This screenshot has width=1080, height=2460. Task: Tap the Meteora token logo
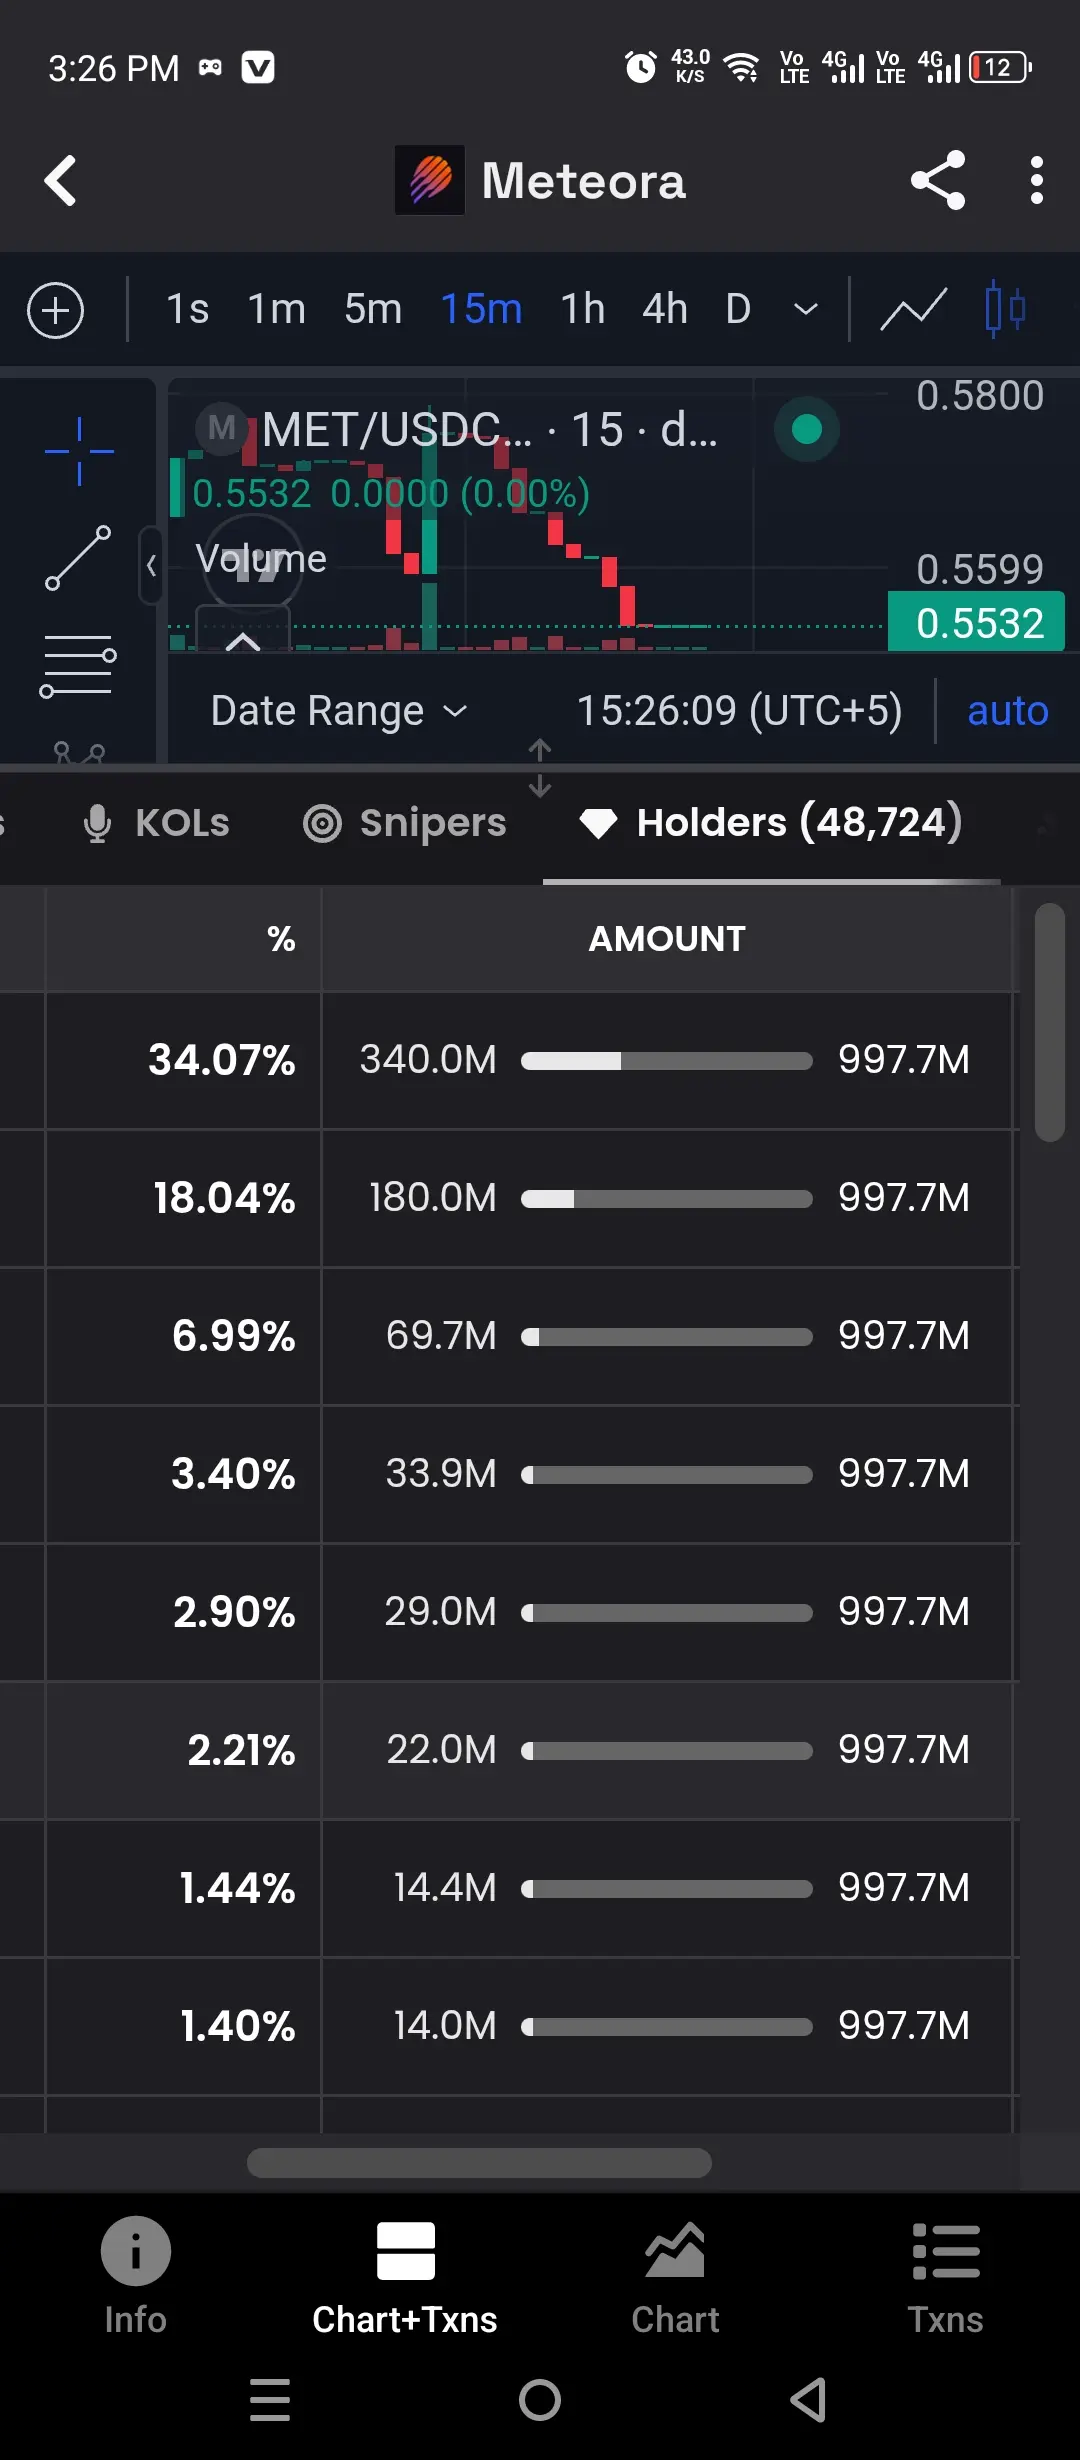pos(430,180)
